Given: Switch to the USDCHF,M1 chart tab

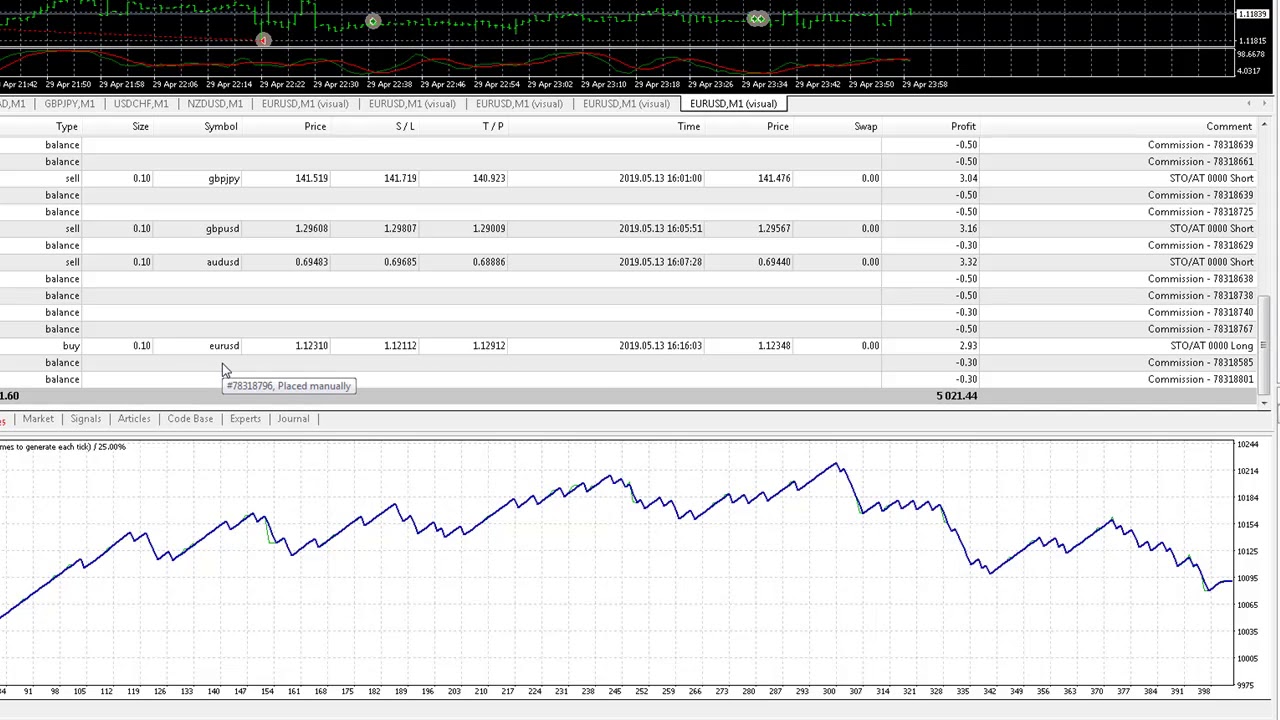Looking at the screenshot, I should [141, 104].
